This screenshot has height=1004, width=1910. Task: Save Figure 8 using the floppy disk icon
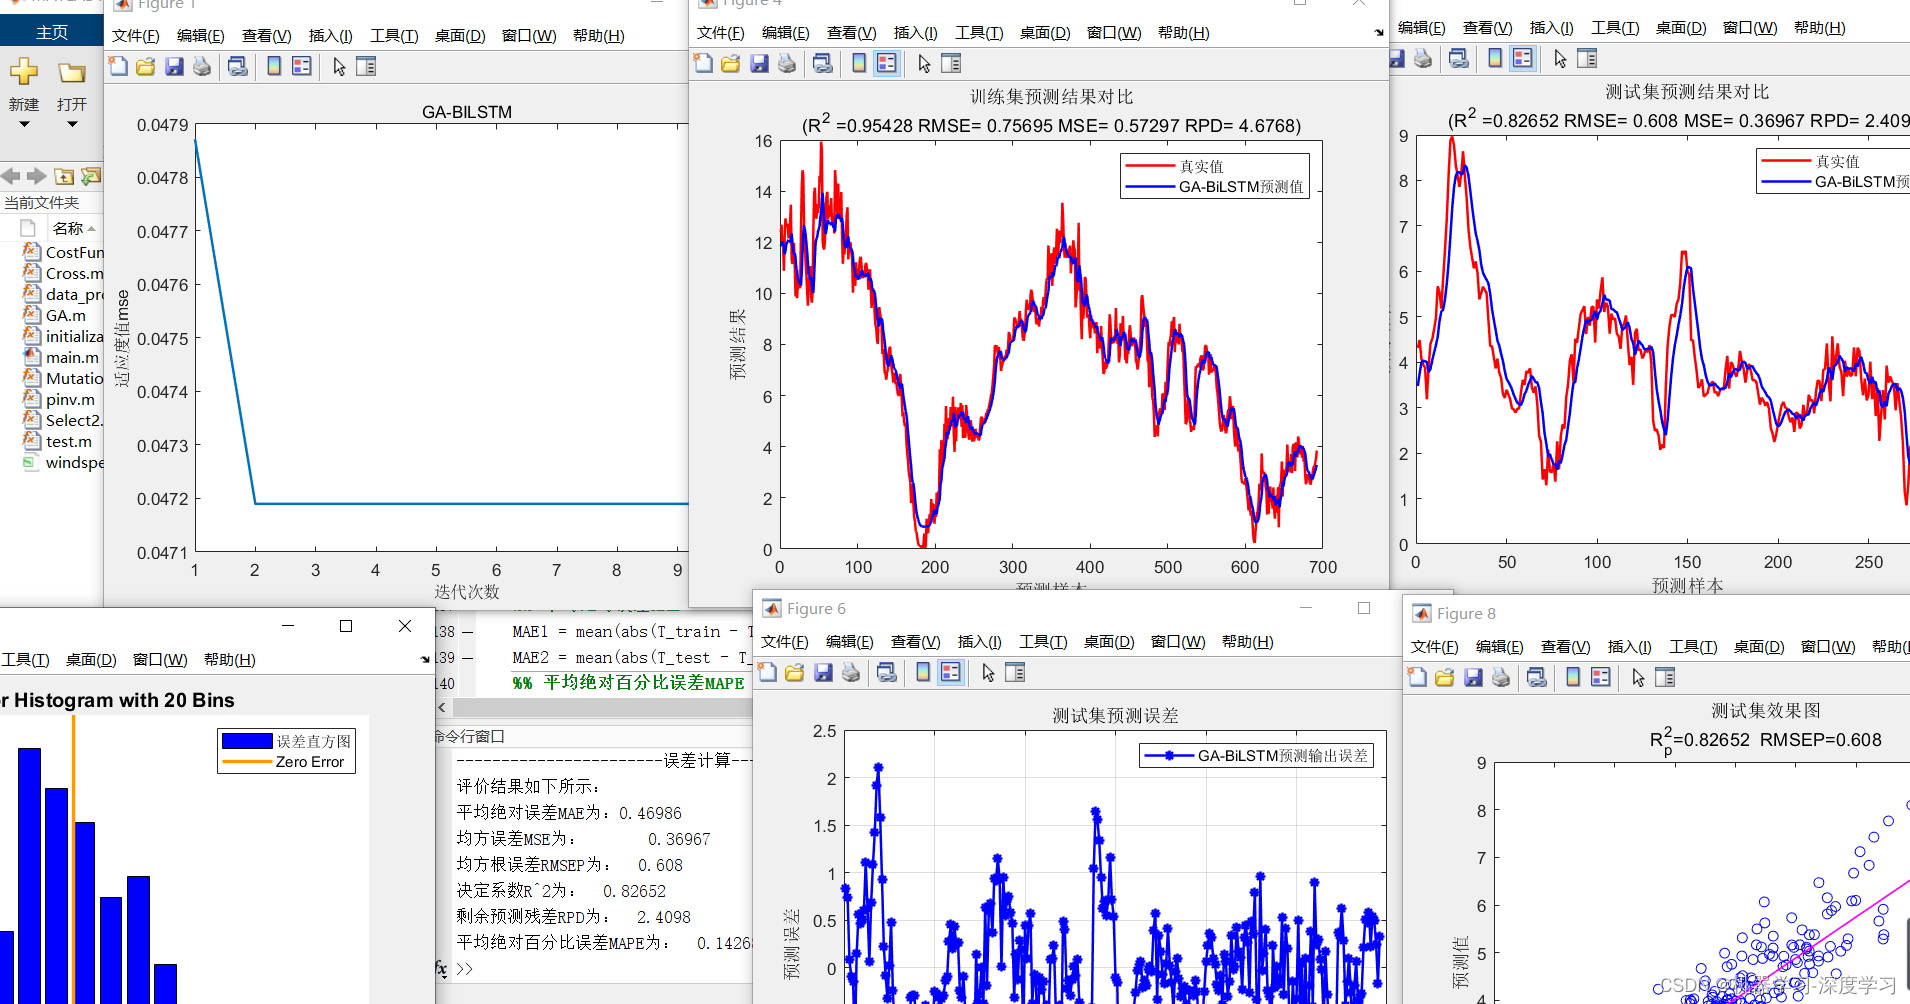1473,678
